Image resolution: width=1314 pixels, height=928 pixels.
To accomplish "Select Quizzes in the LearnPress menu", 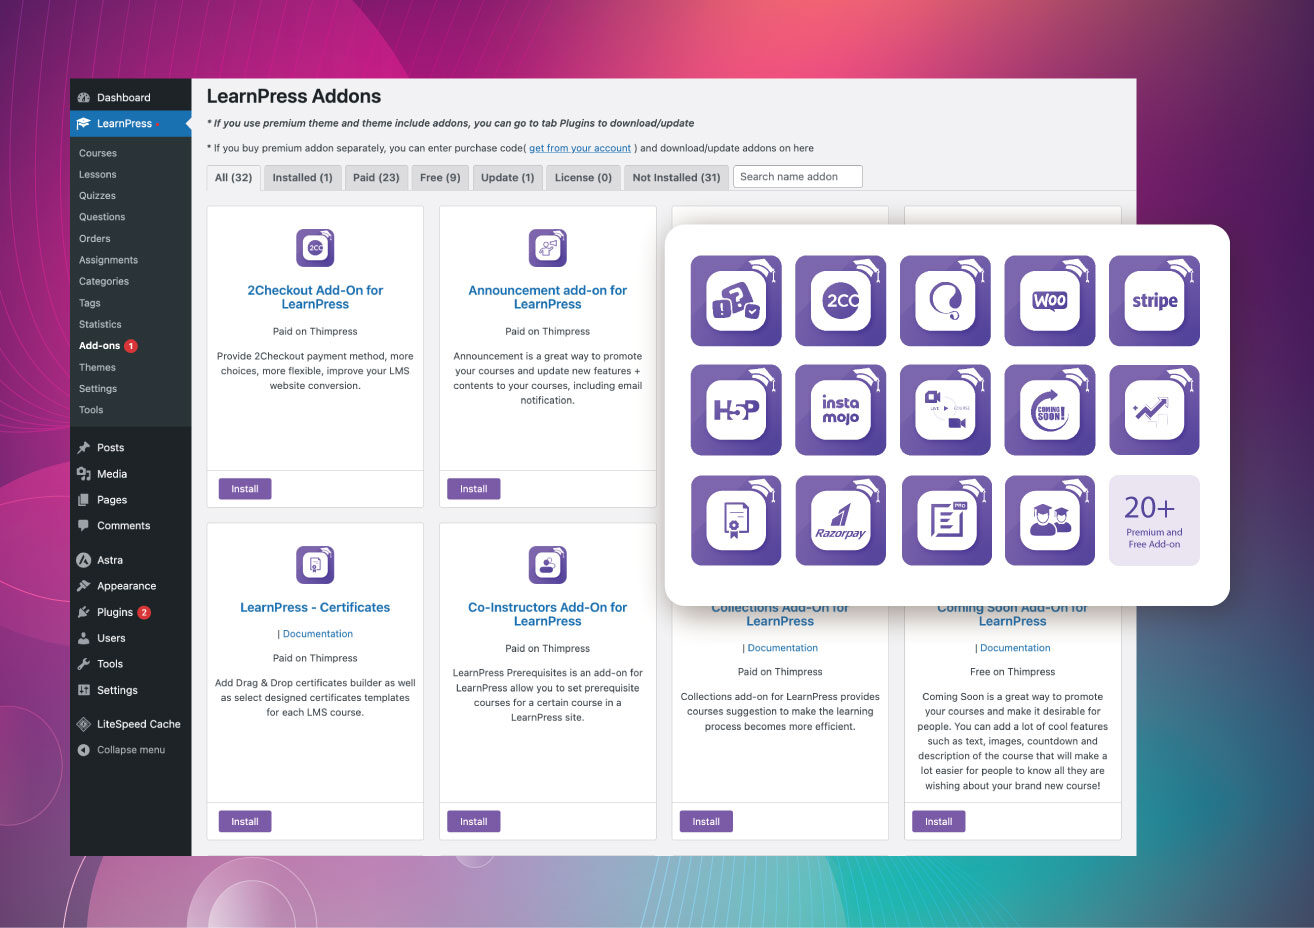I will pyautogui.click(x=95, y=195).
